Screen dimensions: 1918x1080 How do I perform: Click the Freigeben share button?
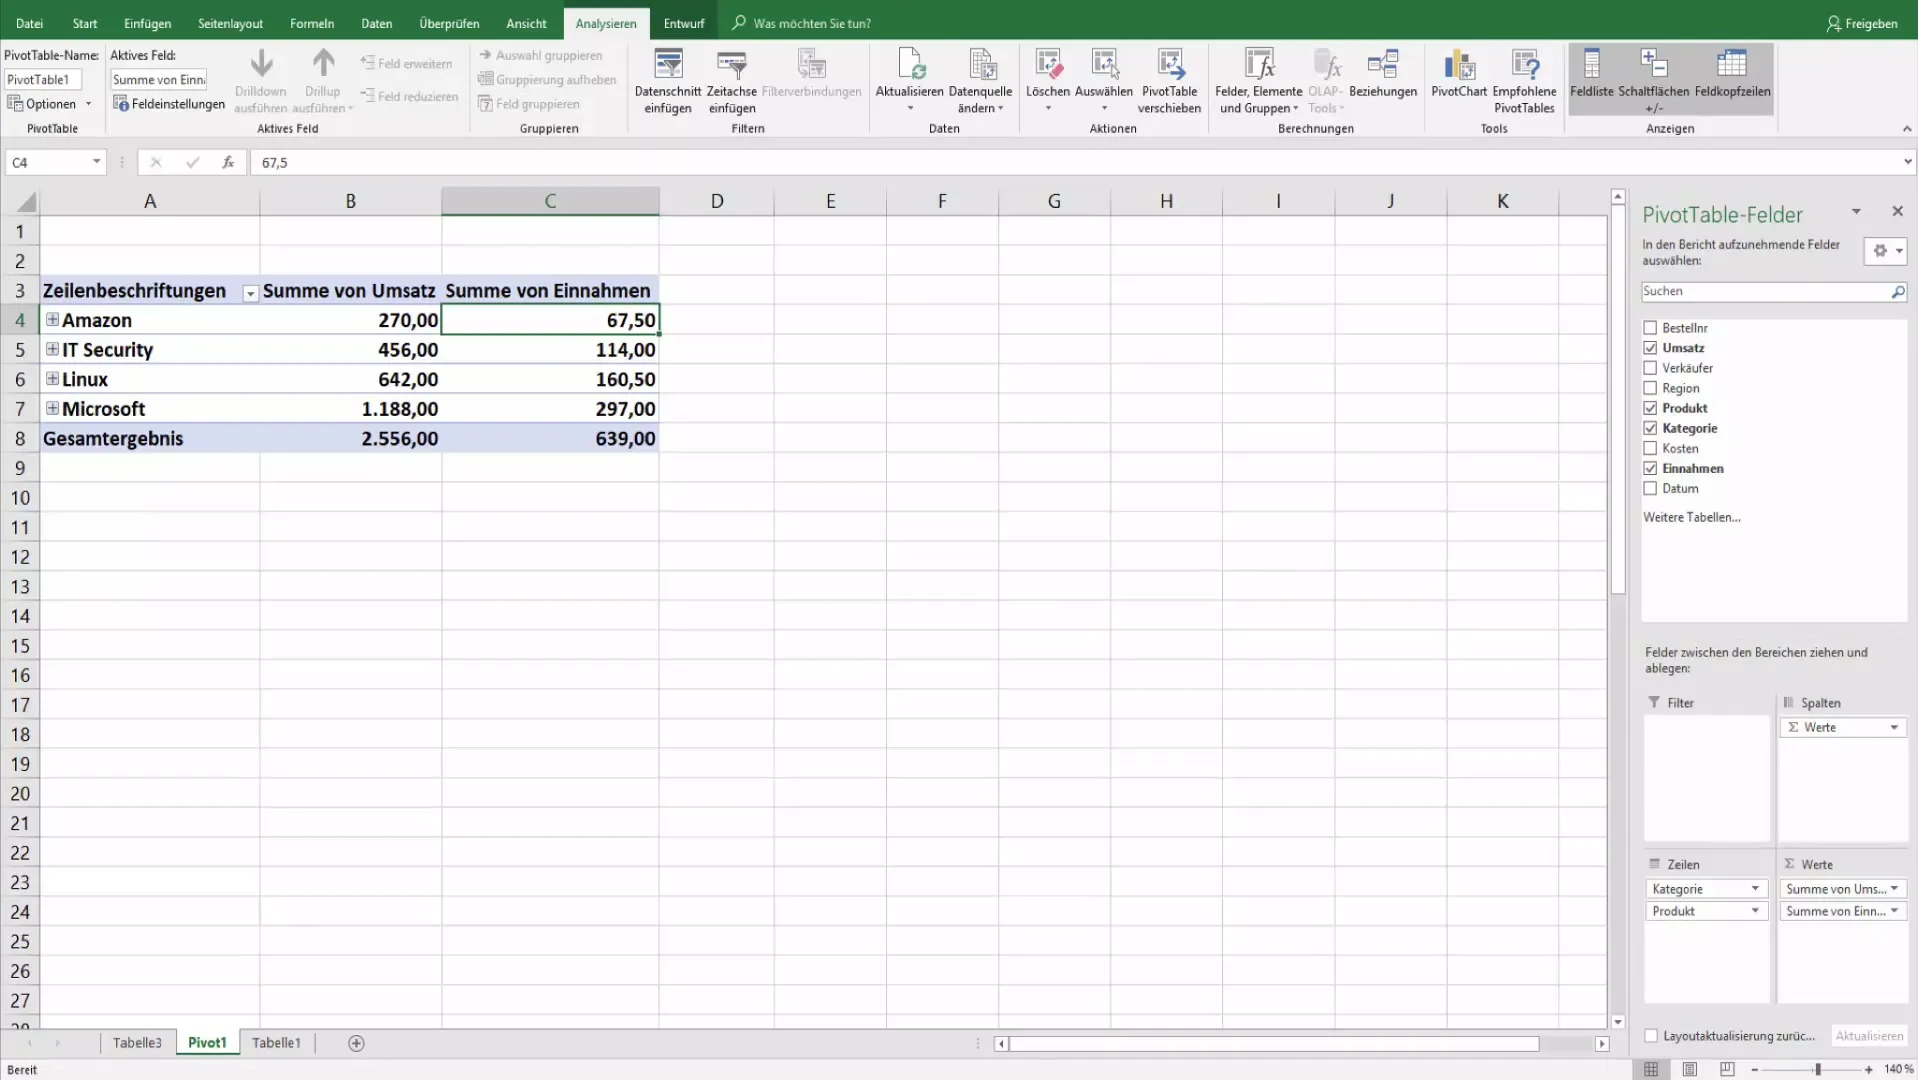click(1862, 23)
